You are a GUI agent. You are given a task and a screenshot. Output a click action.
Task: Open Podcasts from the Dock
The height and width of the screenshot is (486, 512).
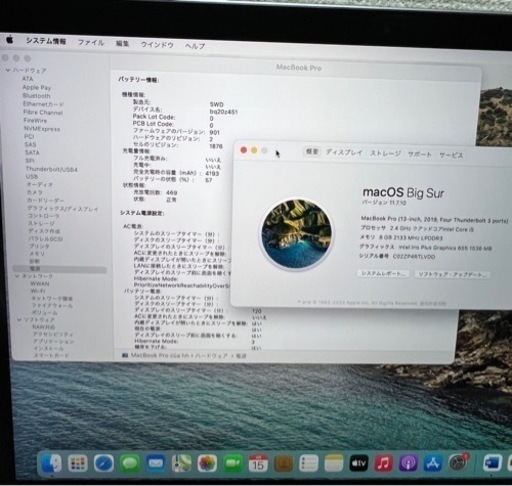click(408, 463)
